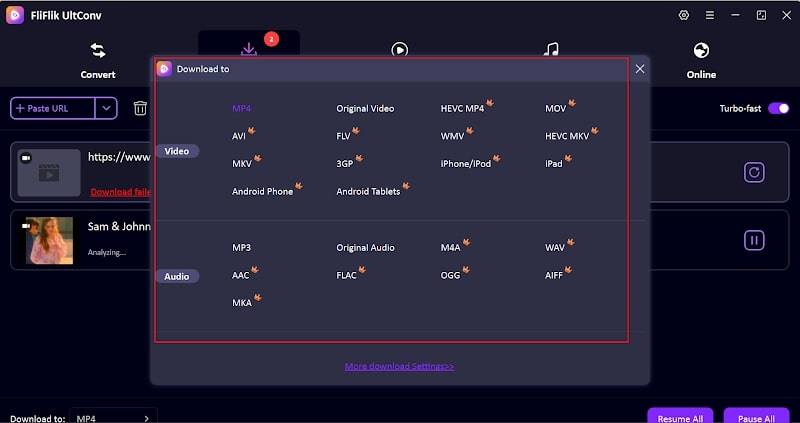Choose M4A audio format
The height and width of the screenshot is (423, 800).
(x=451, y=247)
